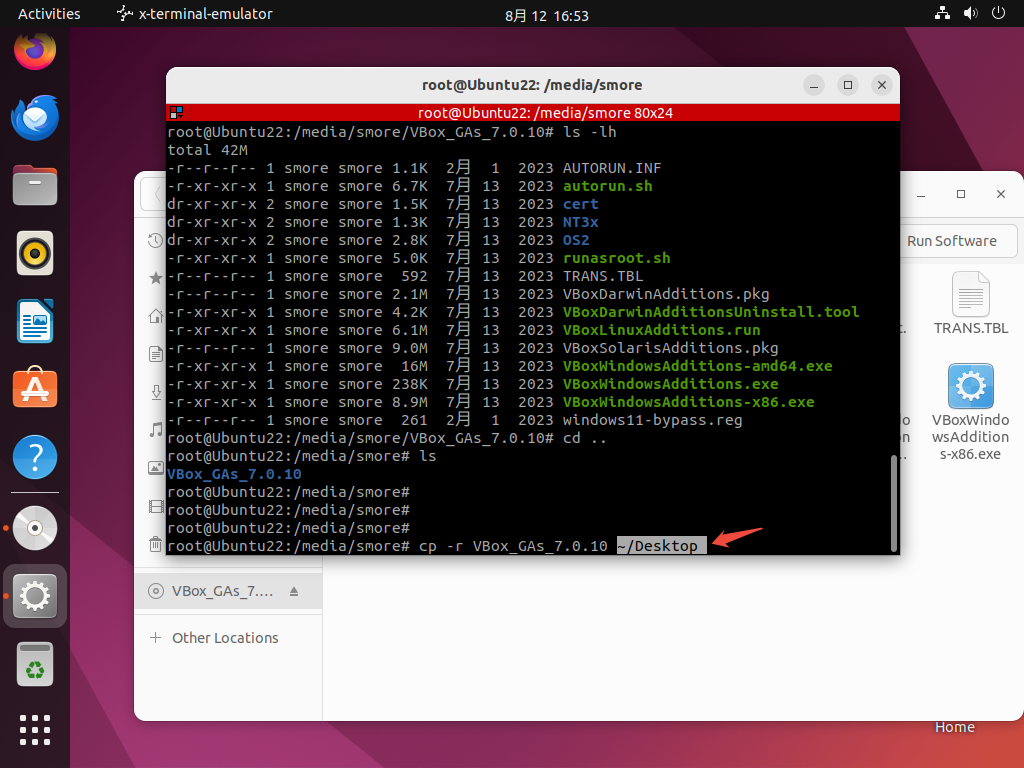Click TRANS.TBL in terminal listing
1024x768 pixels.
point(603,276)
